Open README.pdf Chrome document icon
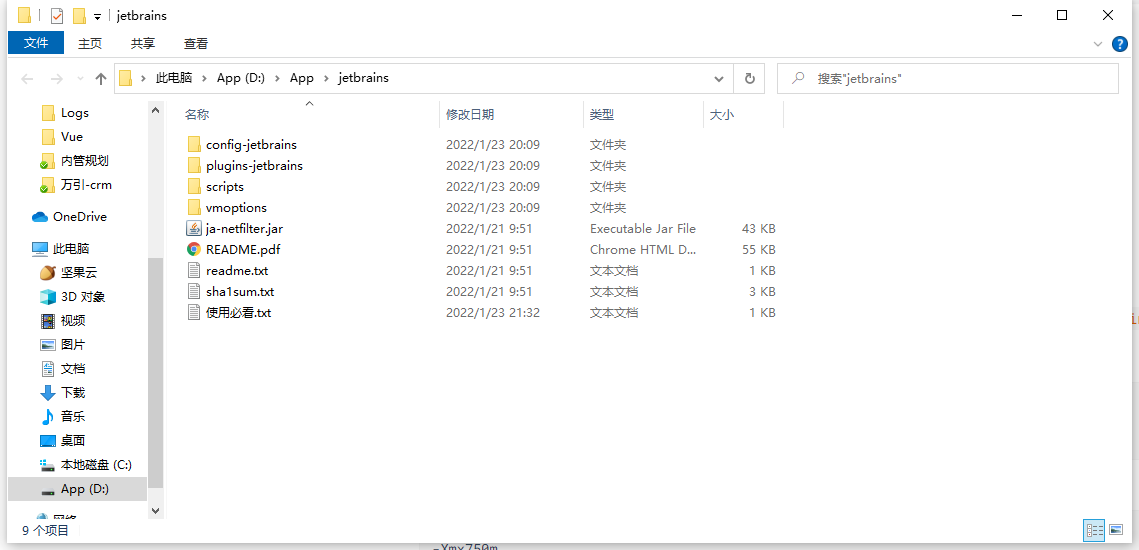 point(194,250)
